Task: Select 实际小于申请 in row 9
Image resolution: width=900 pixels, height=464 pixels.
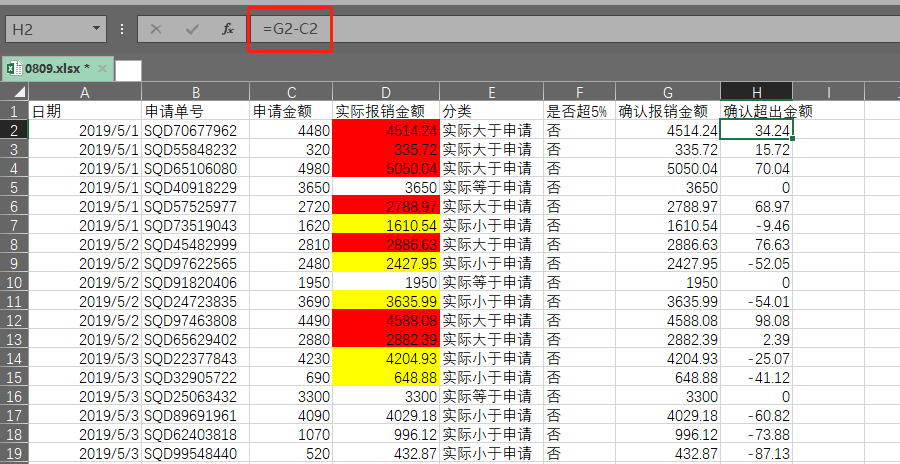Action: (x=492, y=264)
